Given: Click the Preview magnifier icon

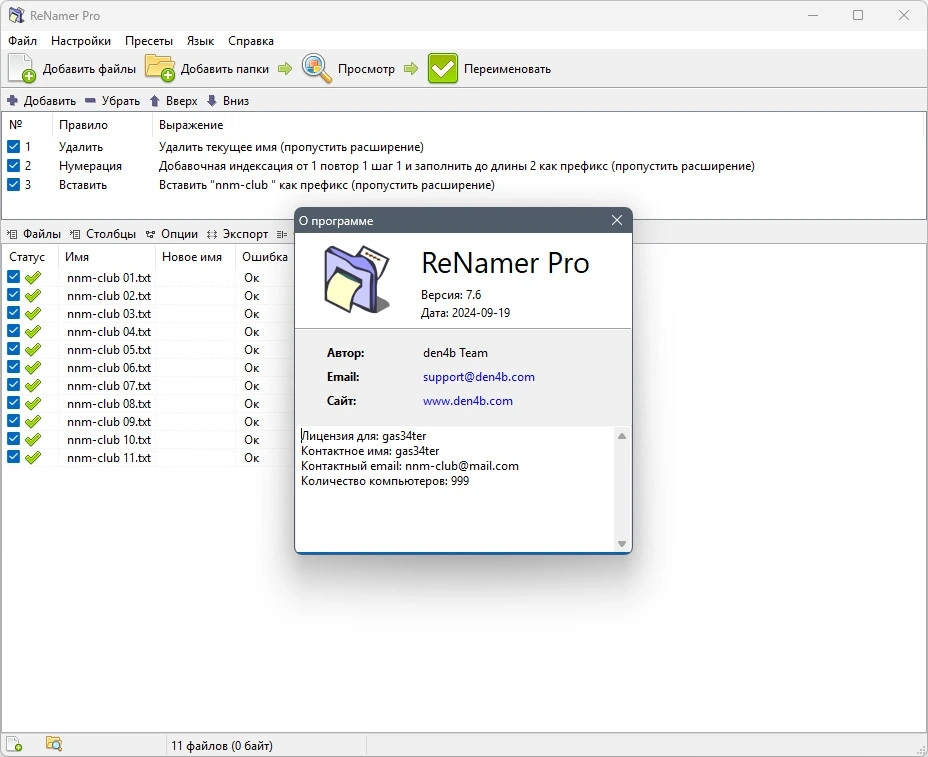Looking at the screenshot, I should (x=317, y=69).
